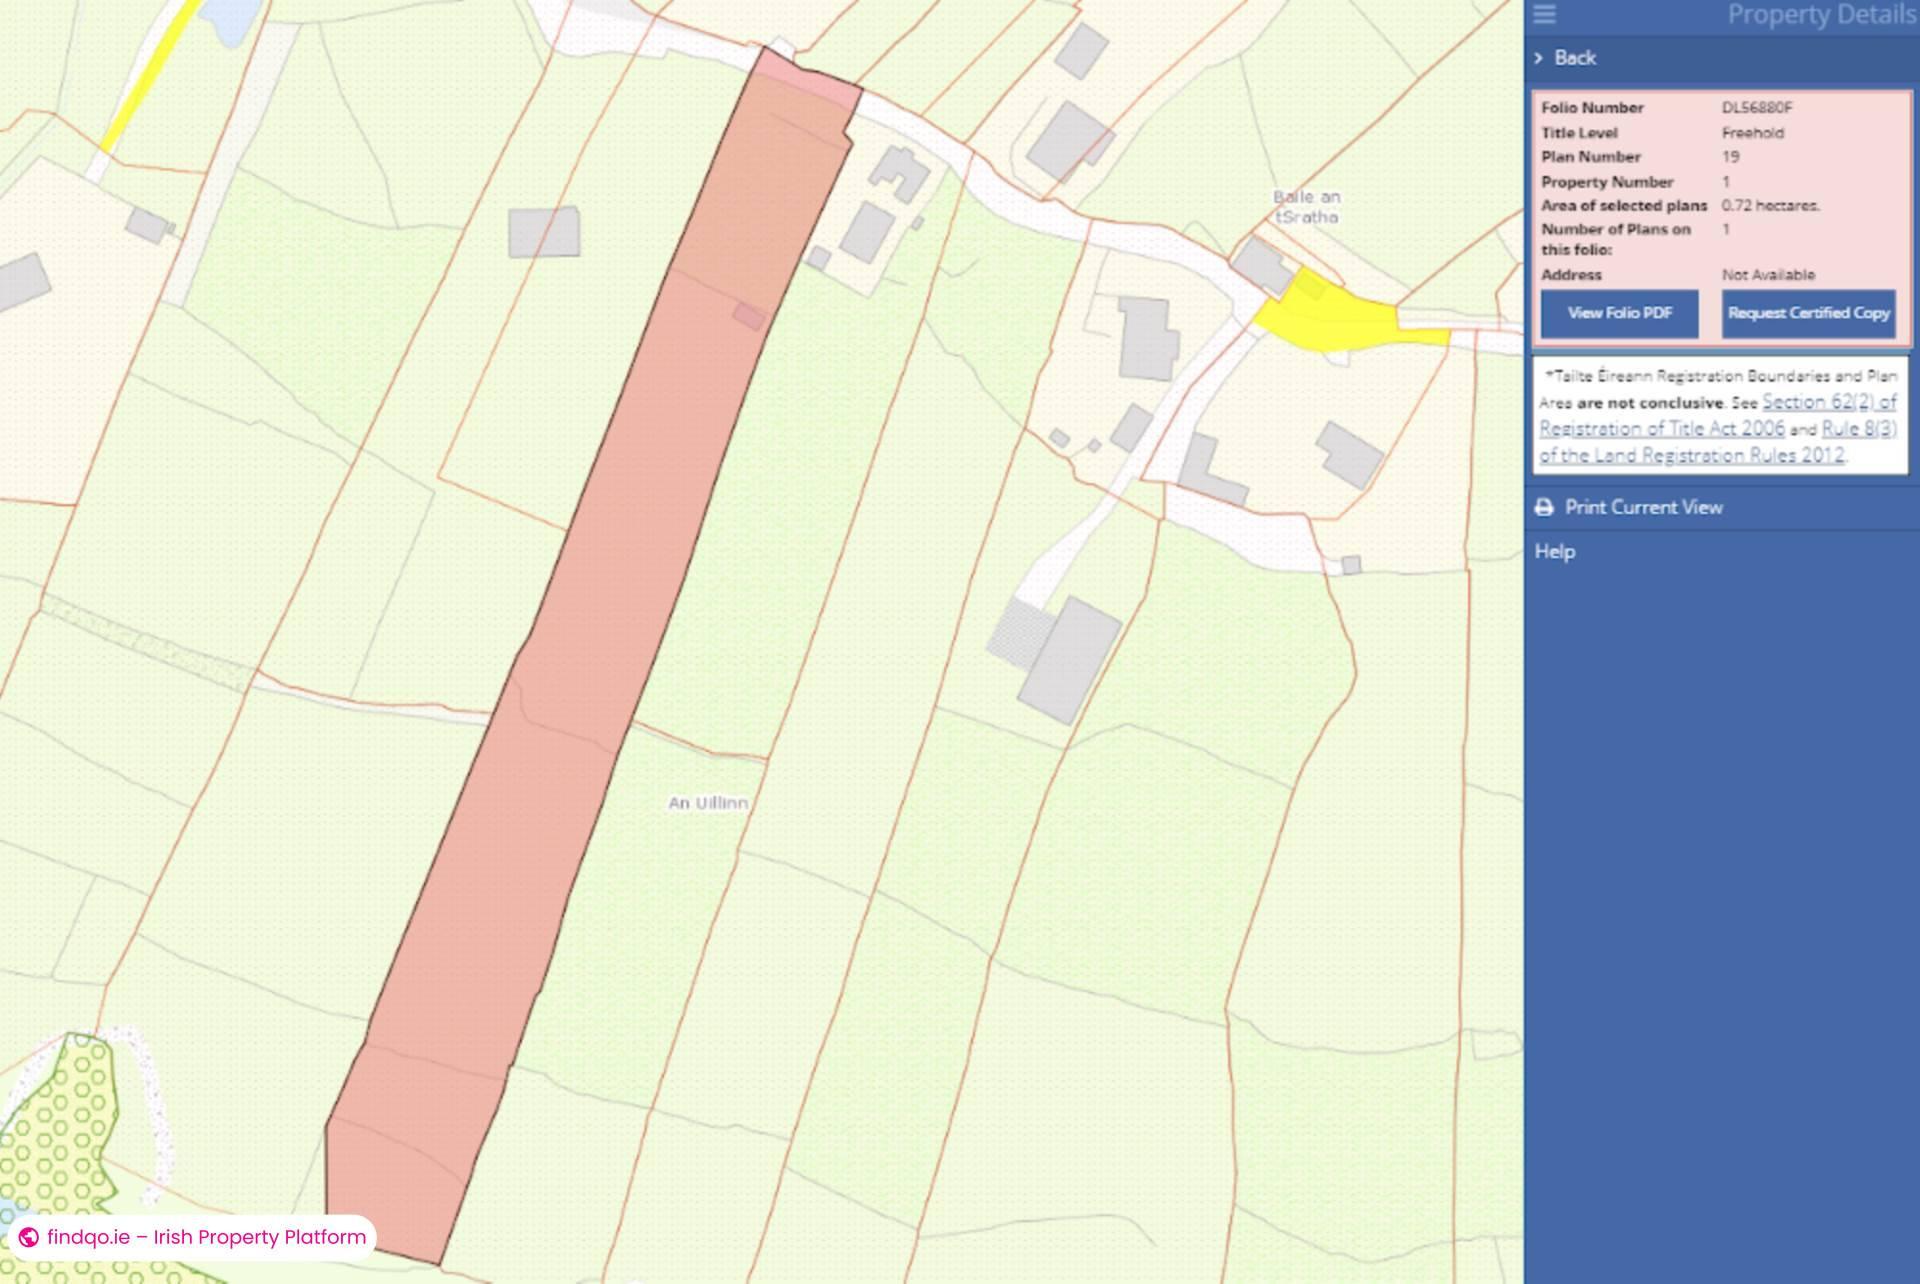Click the An Uillinn map label
The width and height of the screenshot is (1920, 1284).
click(x=707, y=803)
